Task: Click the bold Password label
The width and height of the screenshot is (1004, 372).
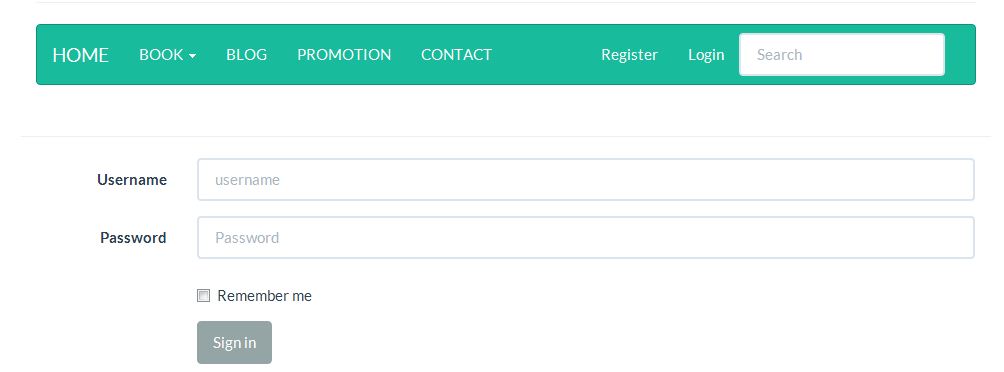Action: pos(133,238)
